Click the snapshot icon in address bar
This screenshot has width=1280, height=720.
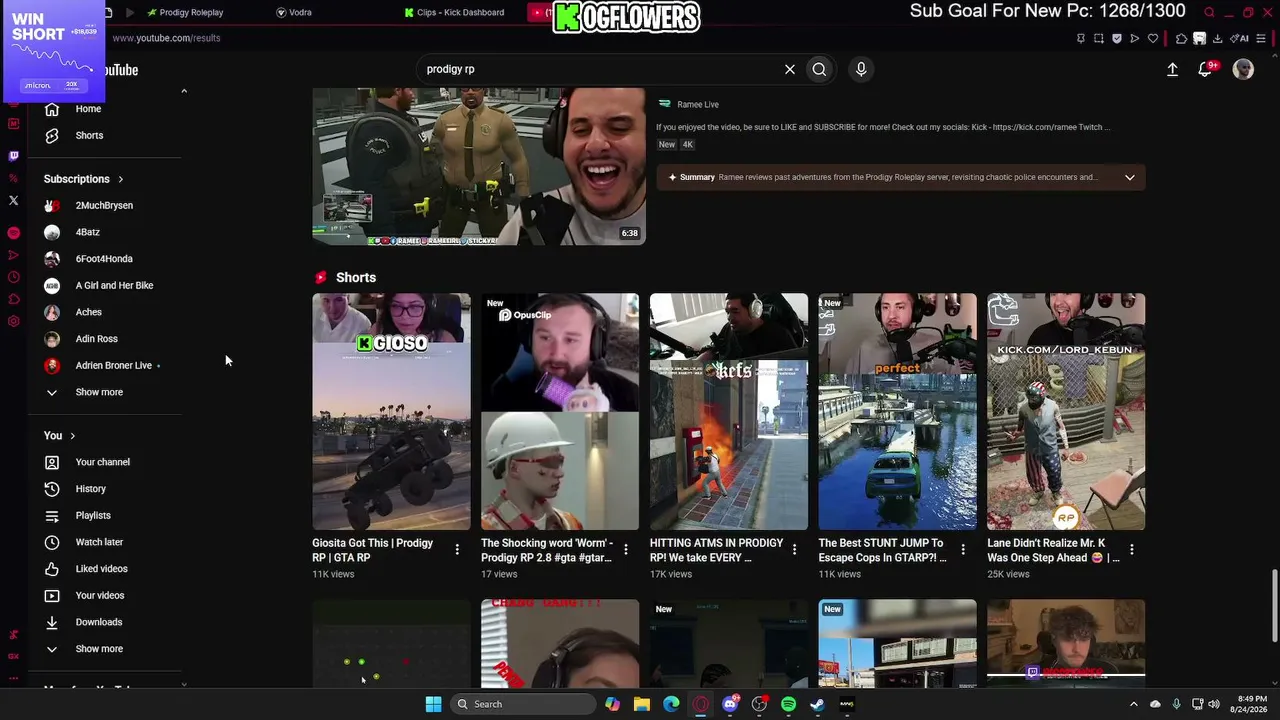(x=1099, y=38)
